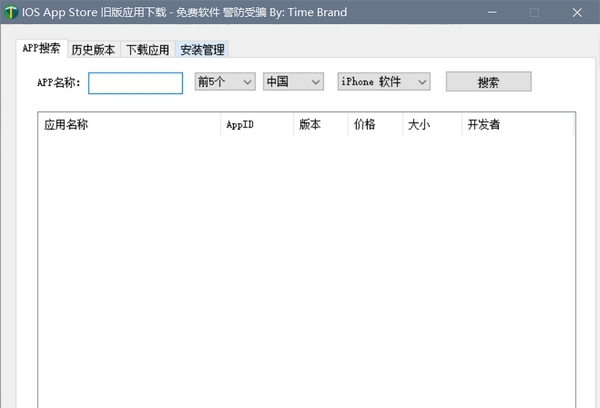Focus the APP名称 input field
This screenshot has width=600, height=408.
tap(135, 83)
